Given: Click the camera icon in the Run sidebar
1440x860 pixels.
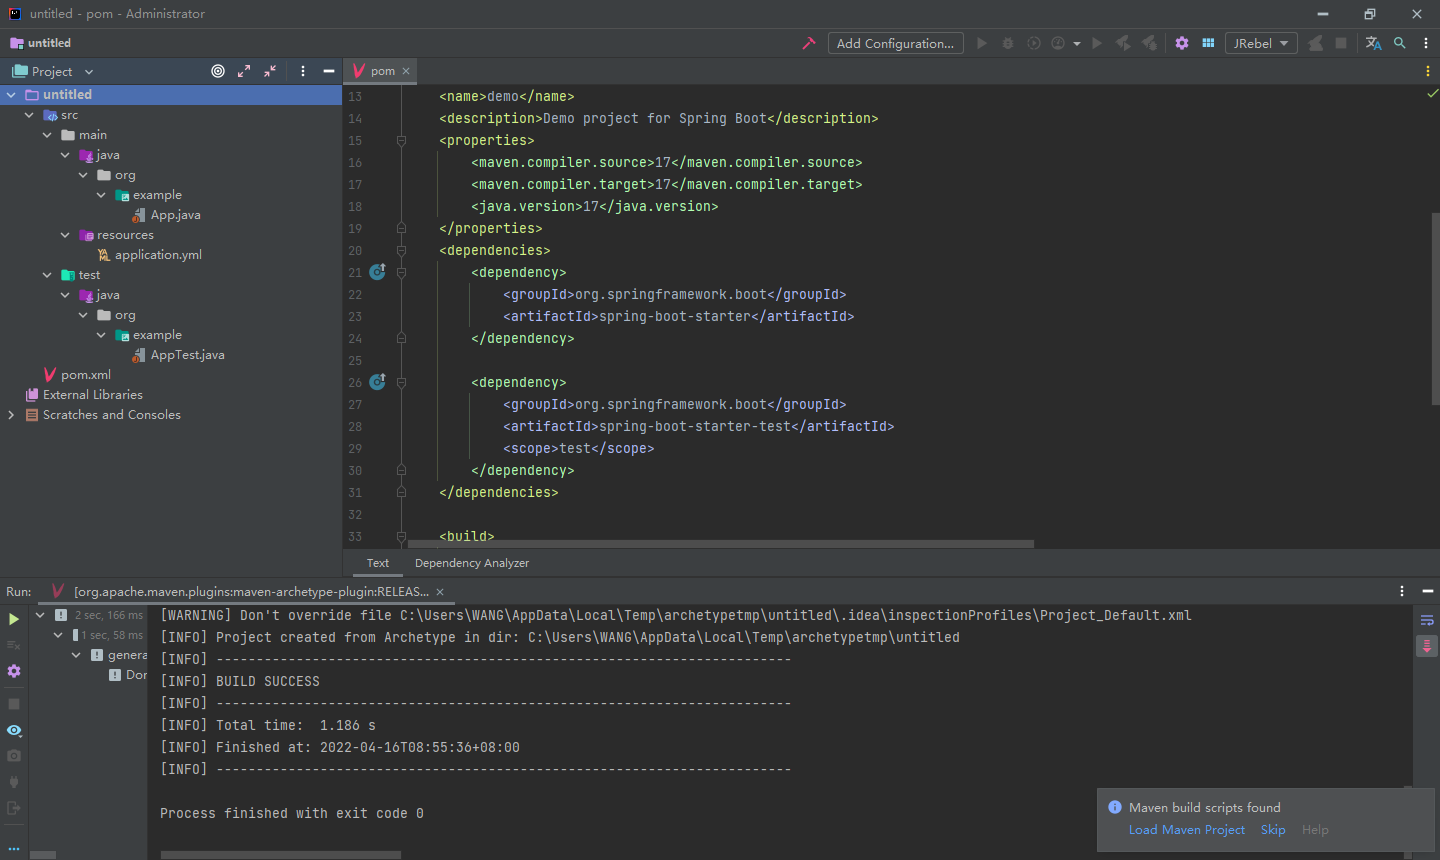Looking at the screenshot, I should [14, 756].
